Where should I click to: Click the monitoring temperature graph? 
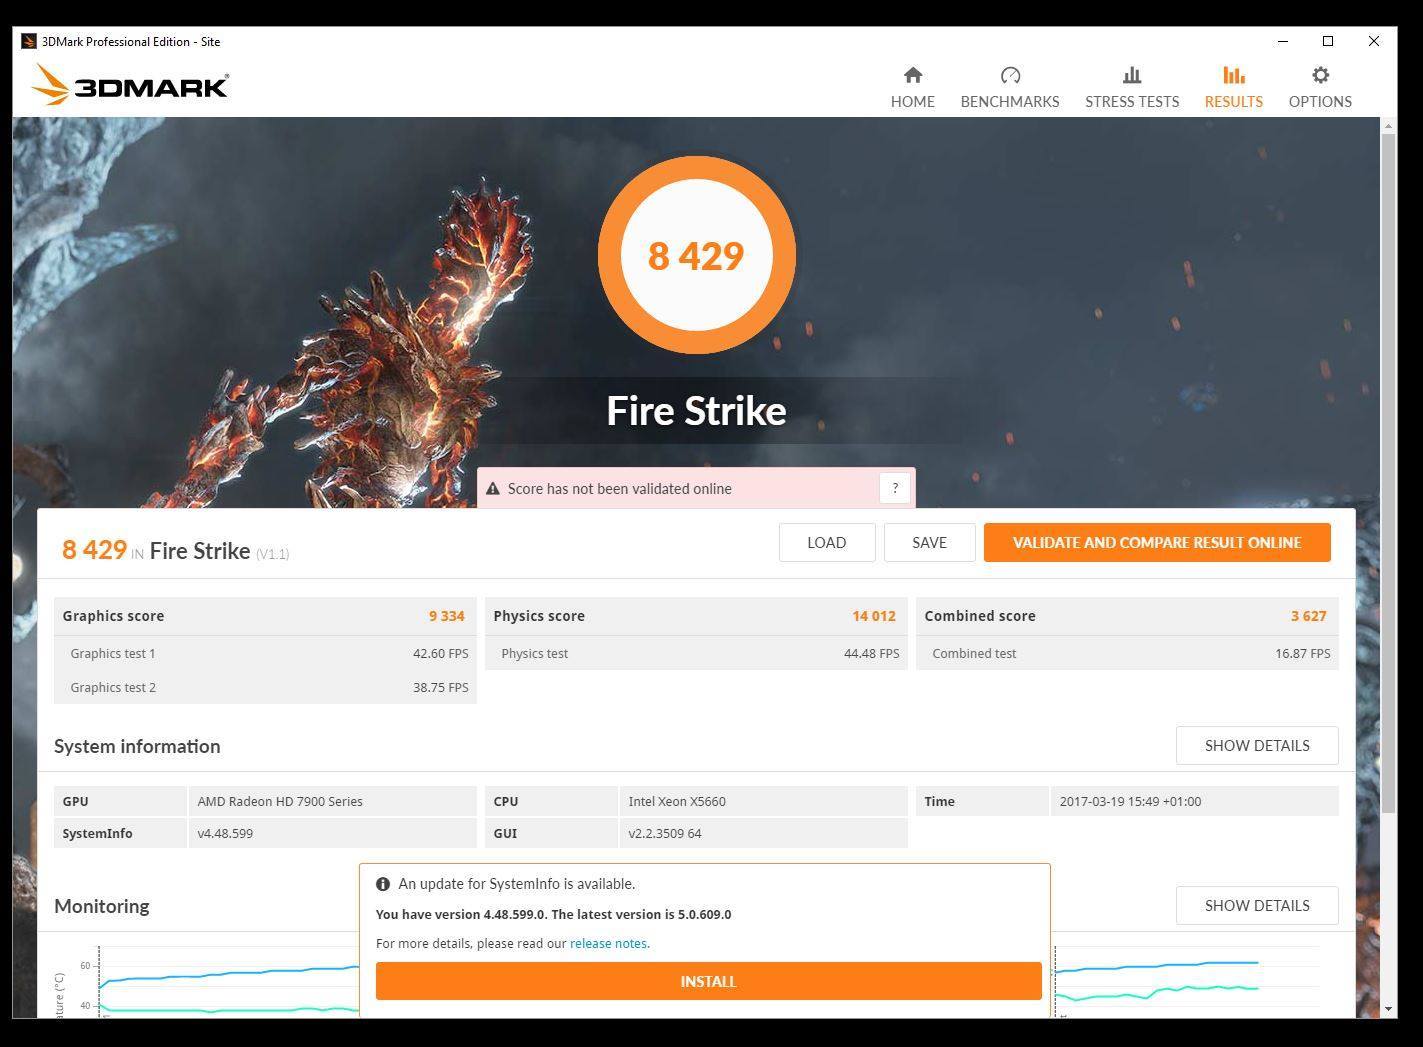tap(228, 982)
